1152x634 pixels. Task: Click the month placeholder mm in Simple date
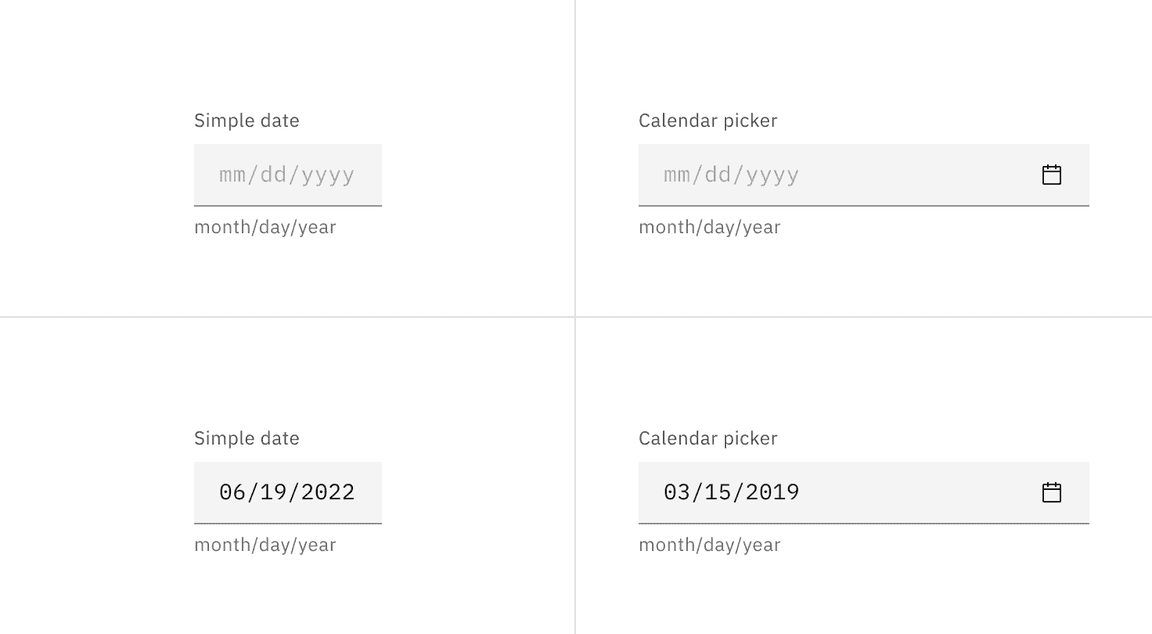click(x=231, y=174)
